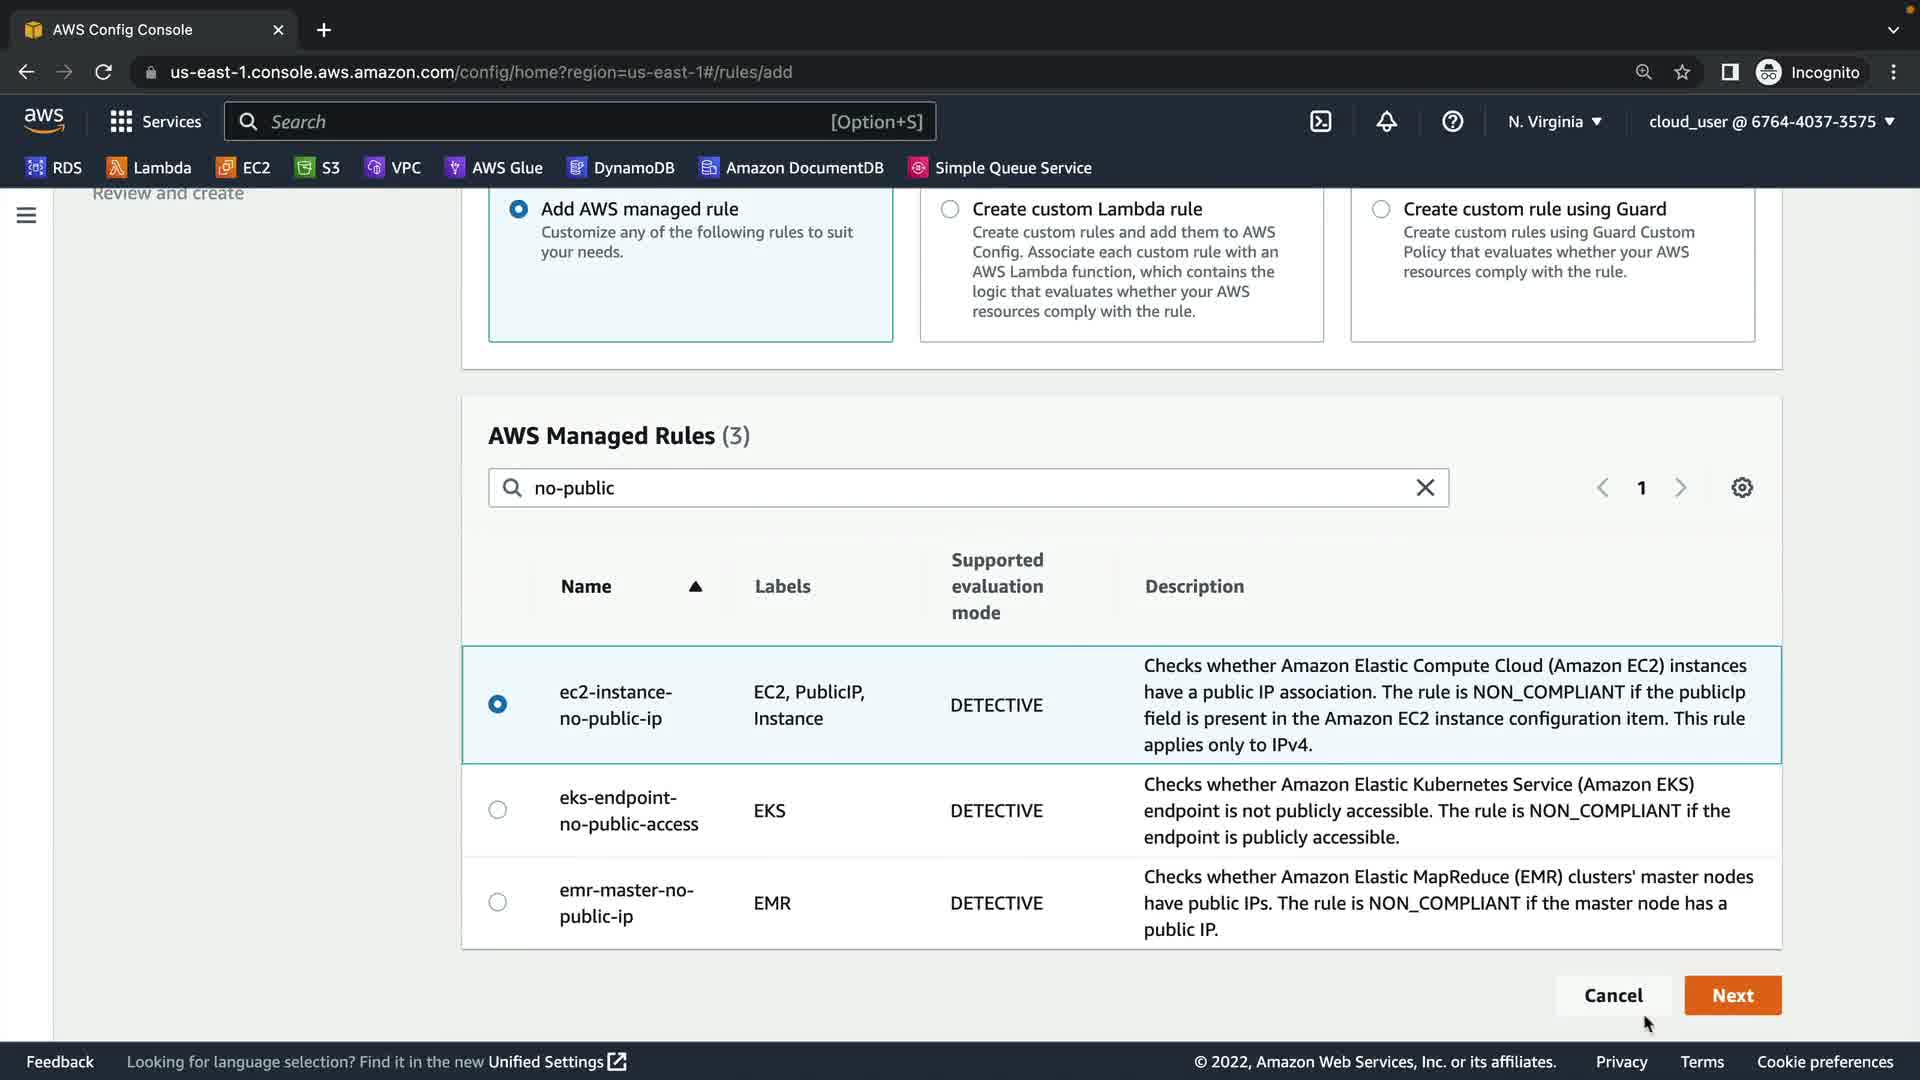The height and width of the screenshot is (1080, 1920).
Task: Open AWS CloudShell terminal icon
Action: point(1320,122)
